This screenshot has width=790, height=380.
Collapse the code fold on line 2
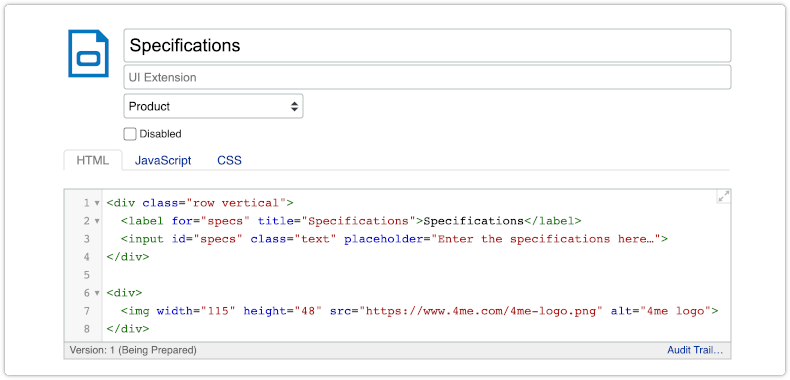tap(97, 221)
